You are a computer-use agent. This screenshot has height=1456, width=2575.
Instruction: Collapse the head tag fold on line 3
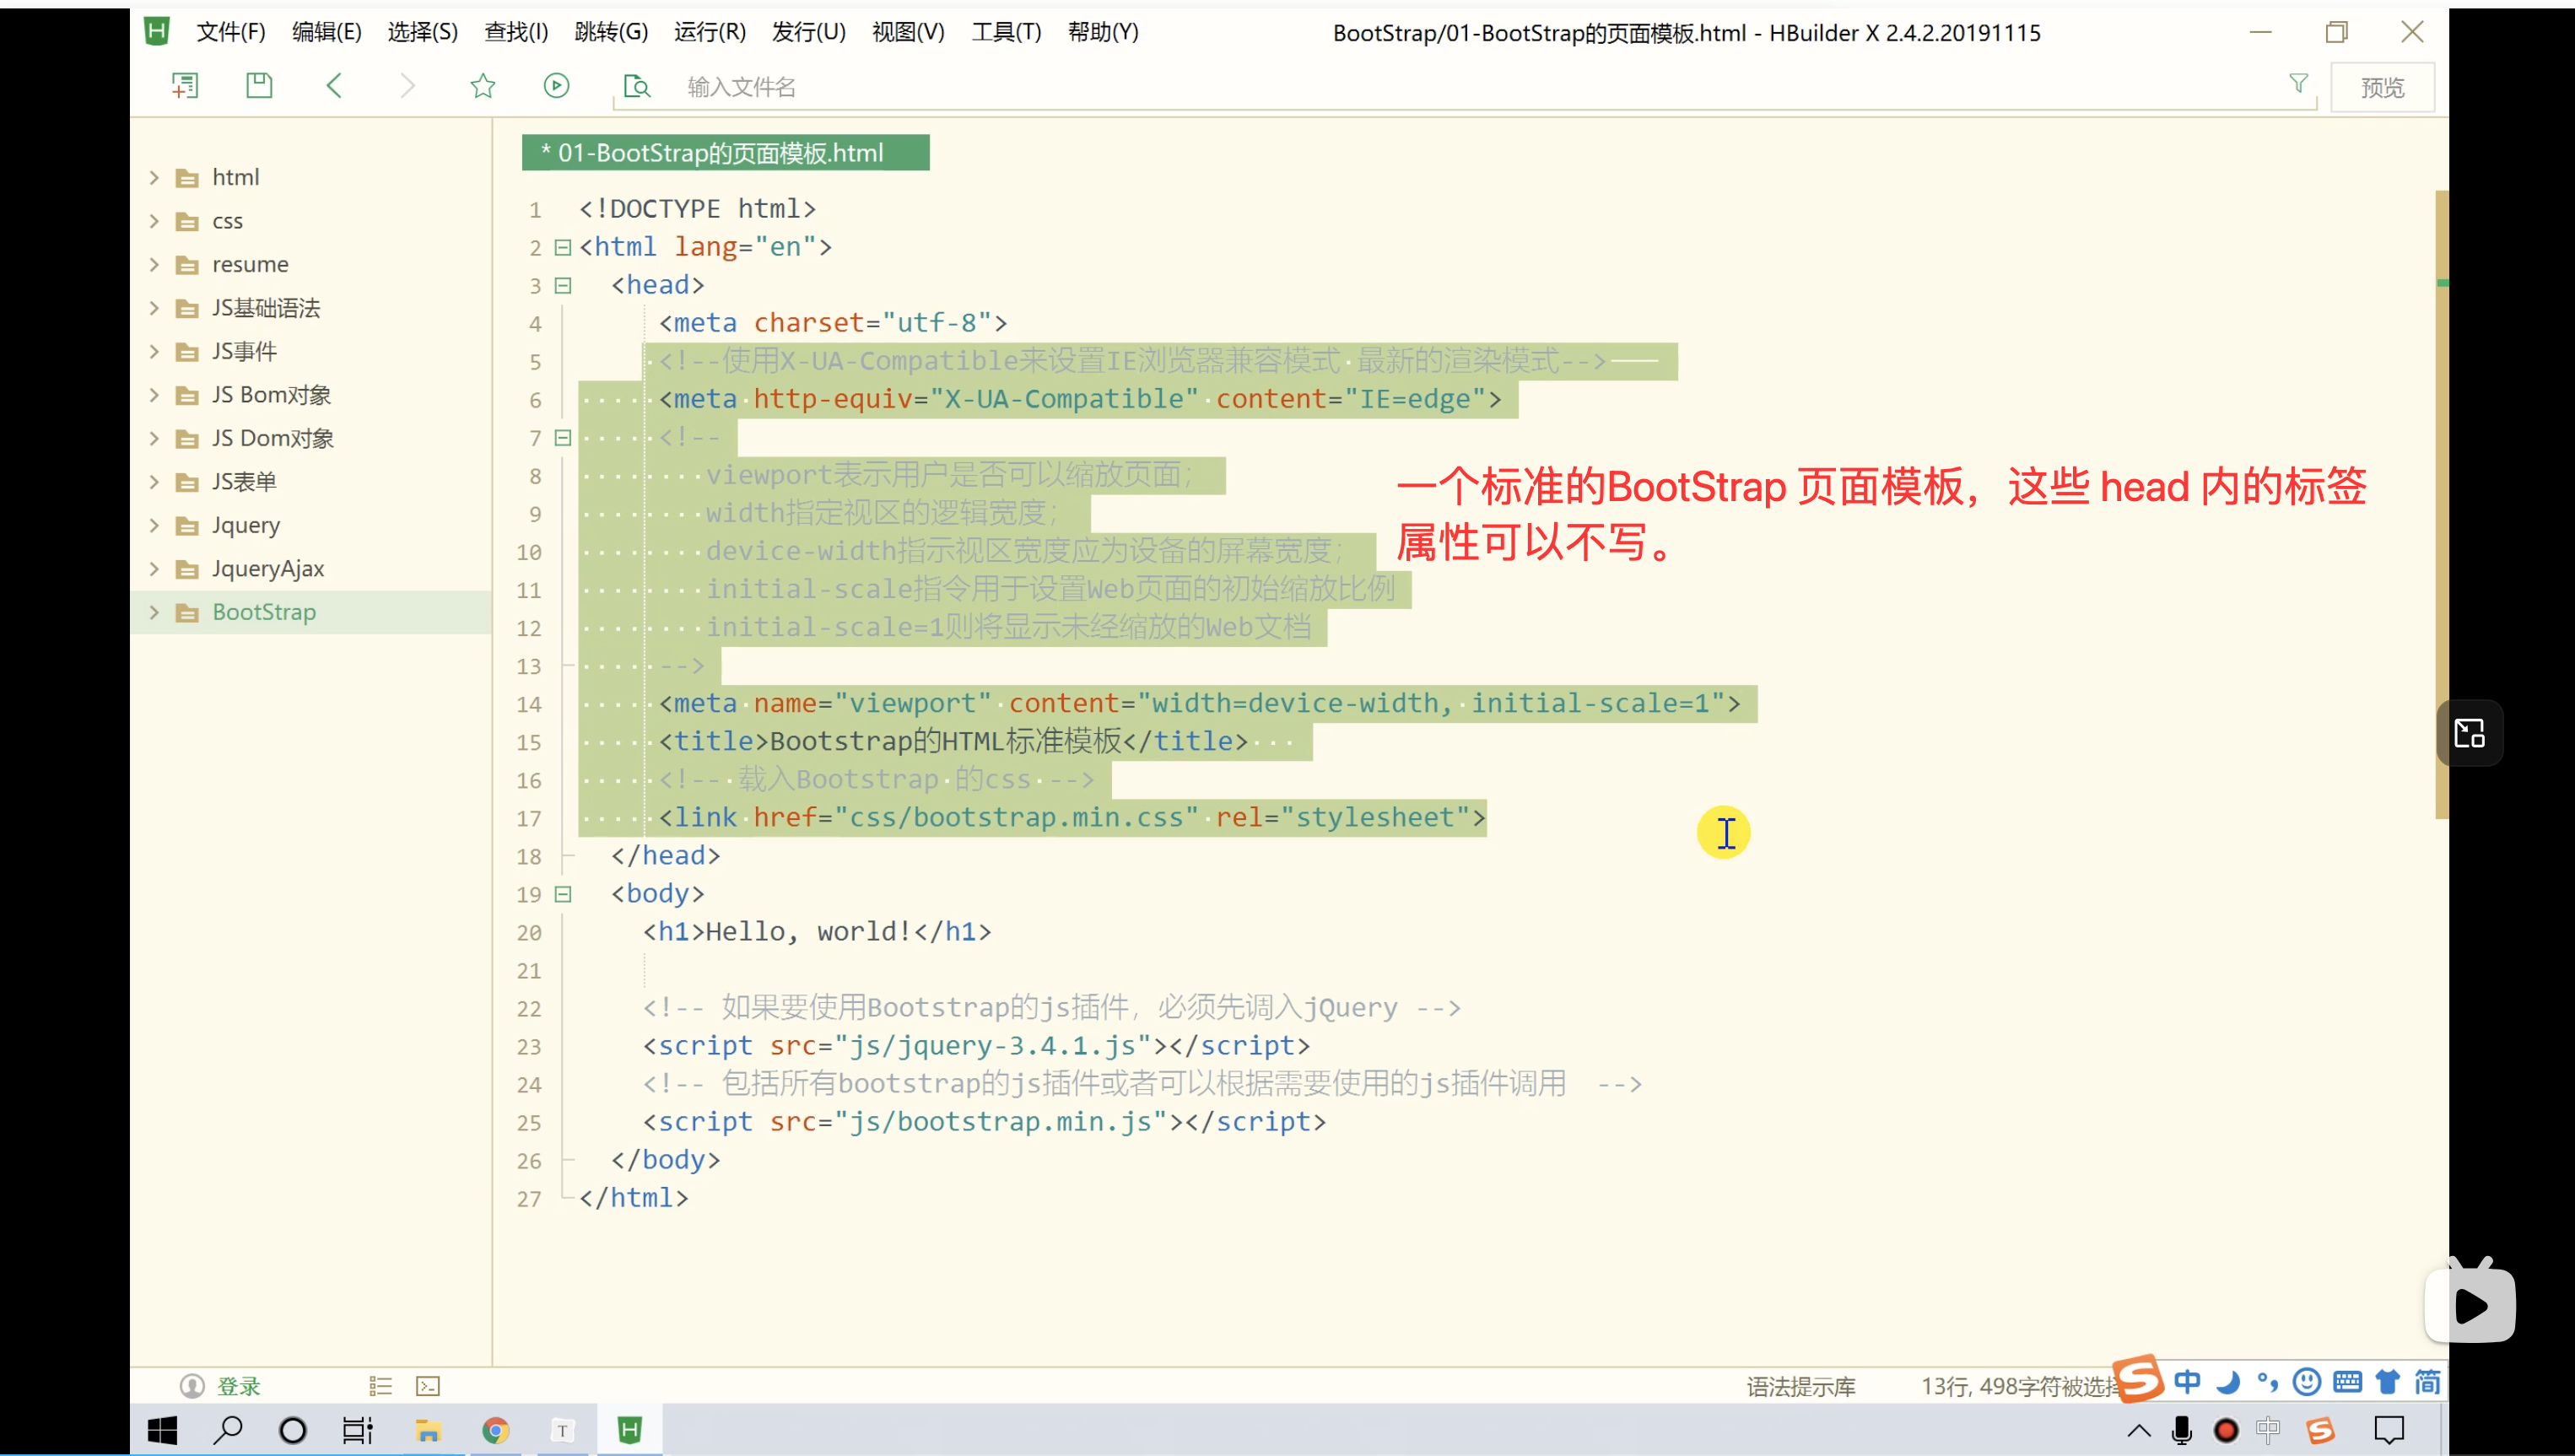(x=563, y=285)
